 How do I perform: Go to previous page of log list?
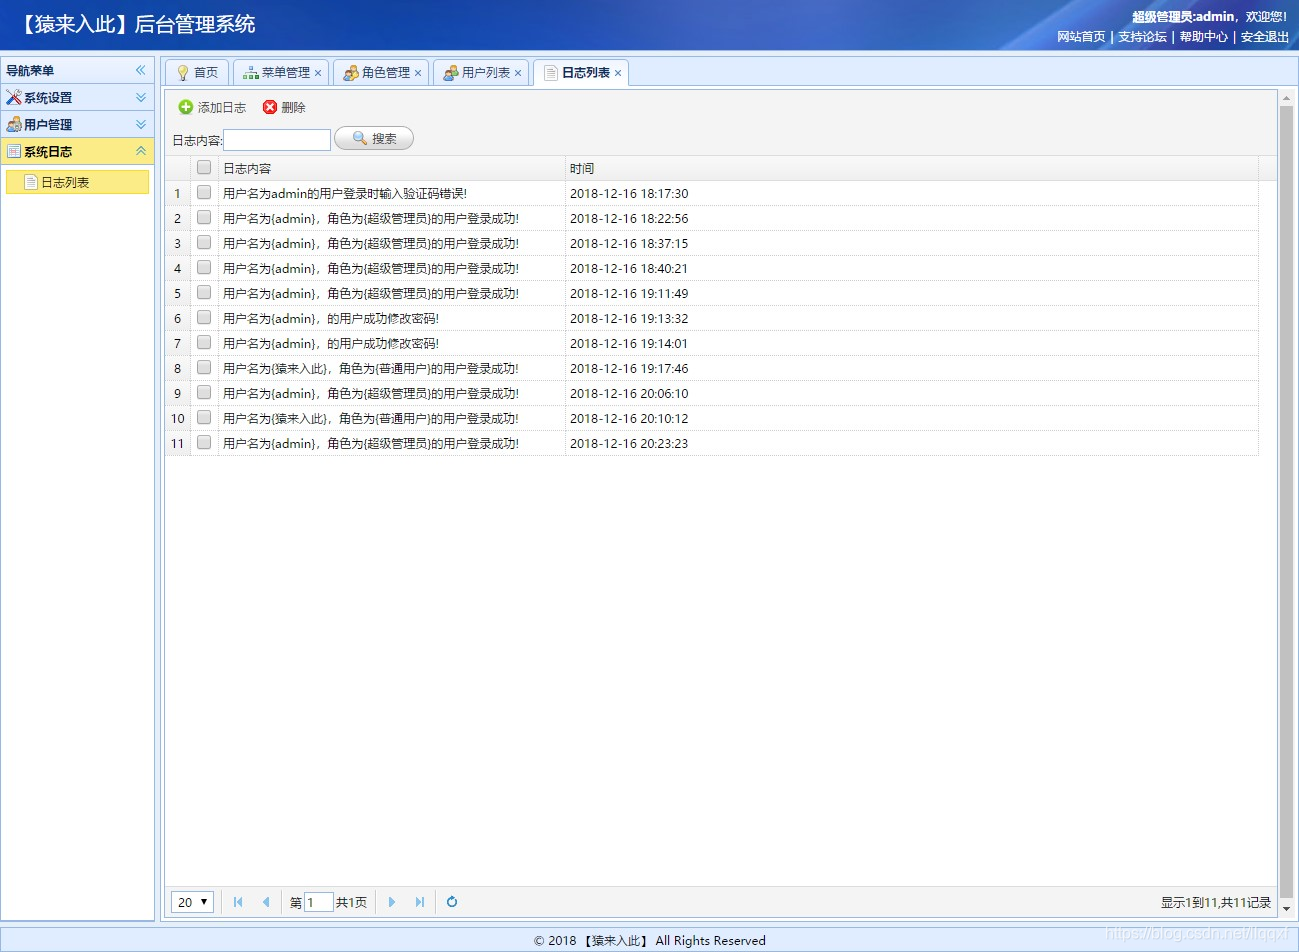[266, 902]
